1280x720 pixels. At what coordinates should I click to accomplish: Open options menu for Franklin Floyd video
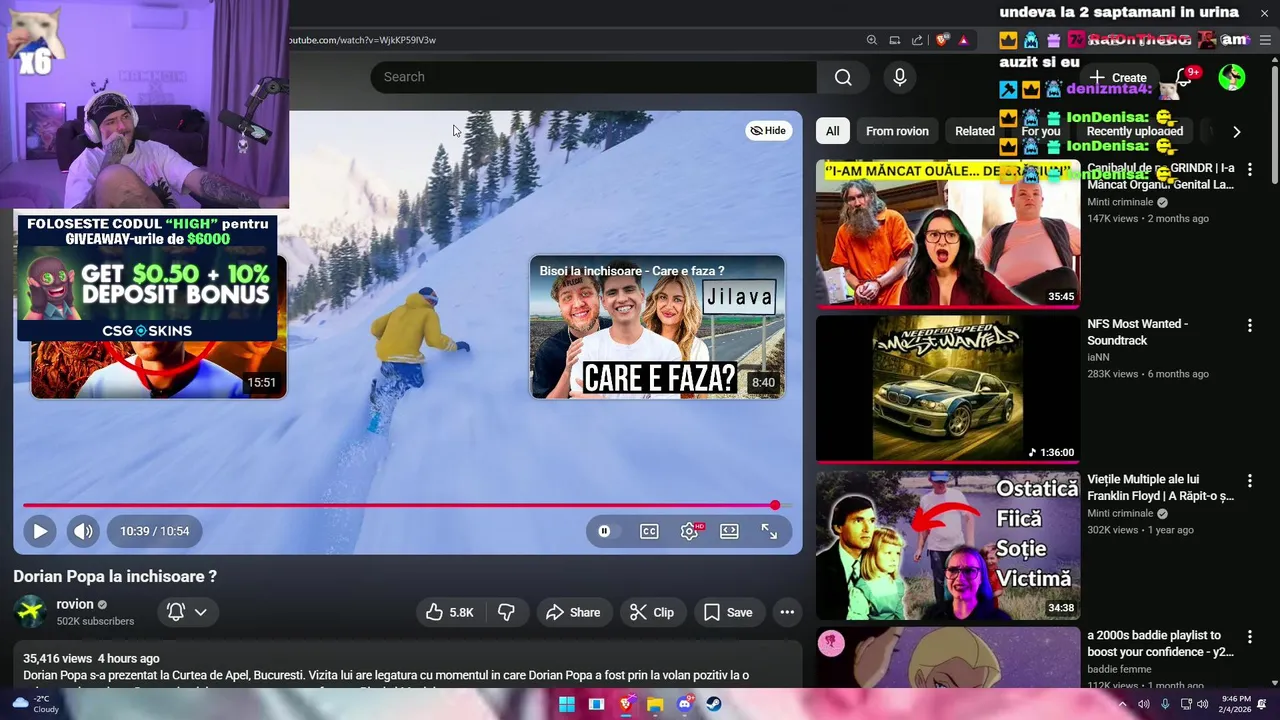(1249, 481)
